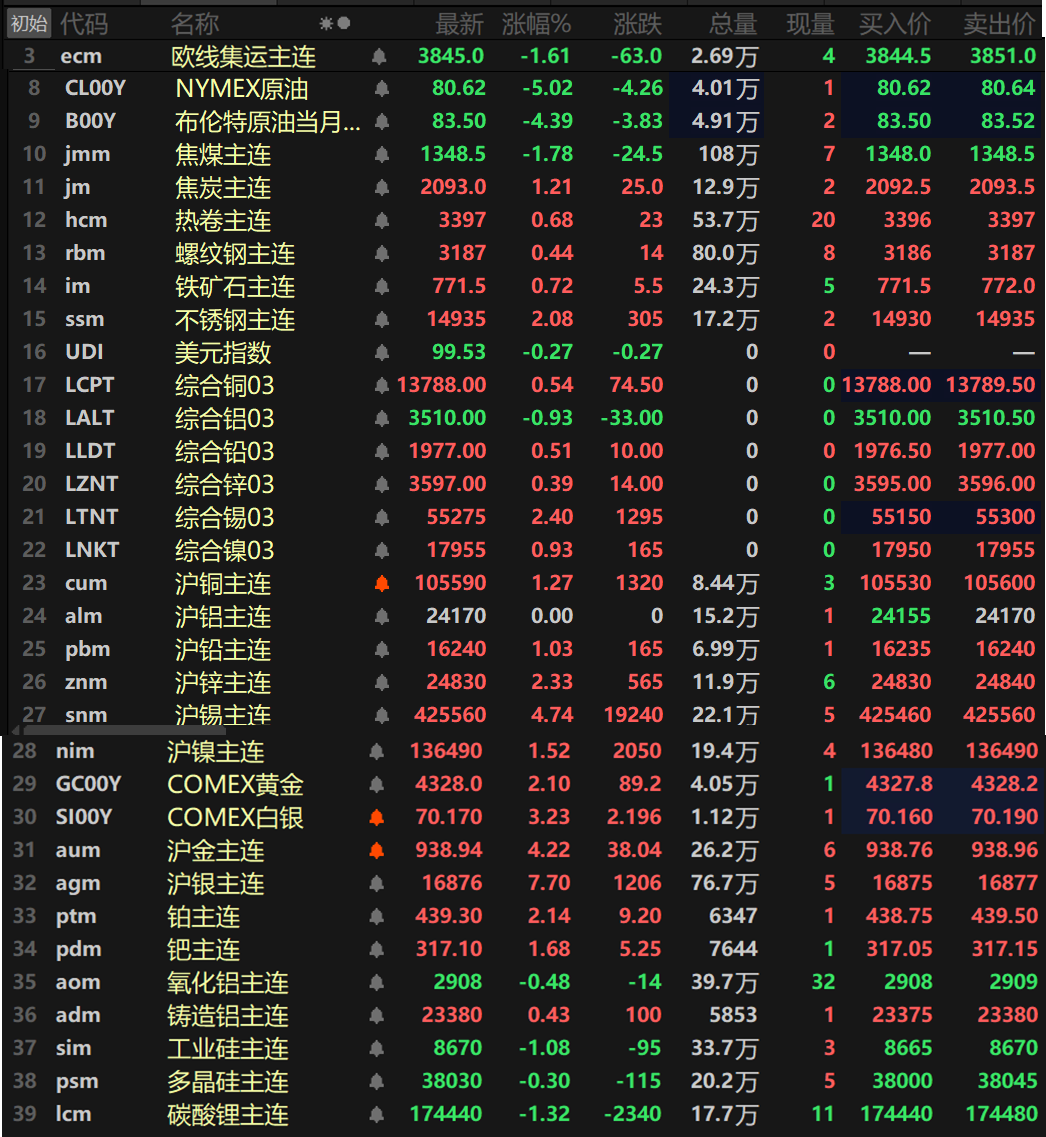Set alert bell on 焦炭主连 row
The width and height of the screenshot is (1046, 1137).
pyautogui.click(x=382, y=188)
